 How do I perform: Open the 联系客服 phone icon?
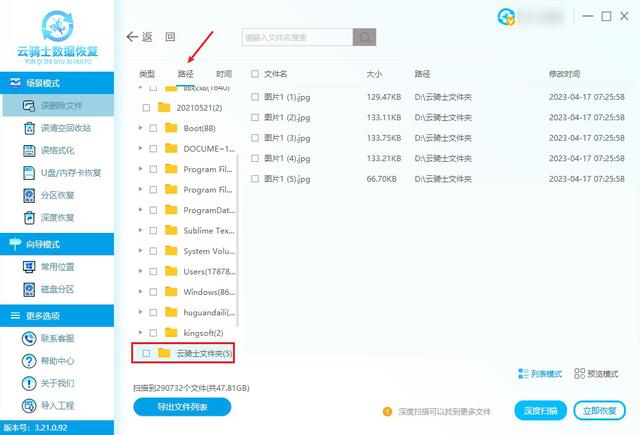click(x=29, y=338)
